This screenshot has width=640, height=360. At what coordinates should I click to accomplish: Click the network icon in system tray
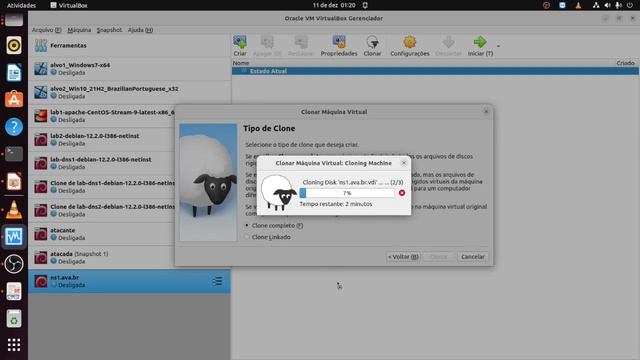click(x=596, y=5)
